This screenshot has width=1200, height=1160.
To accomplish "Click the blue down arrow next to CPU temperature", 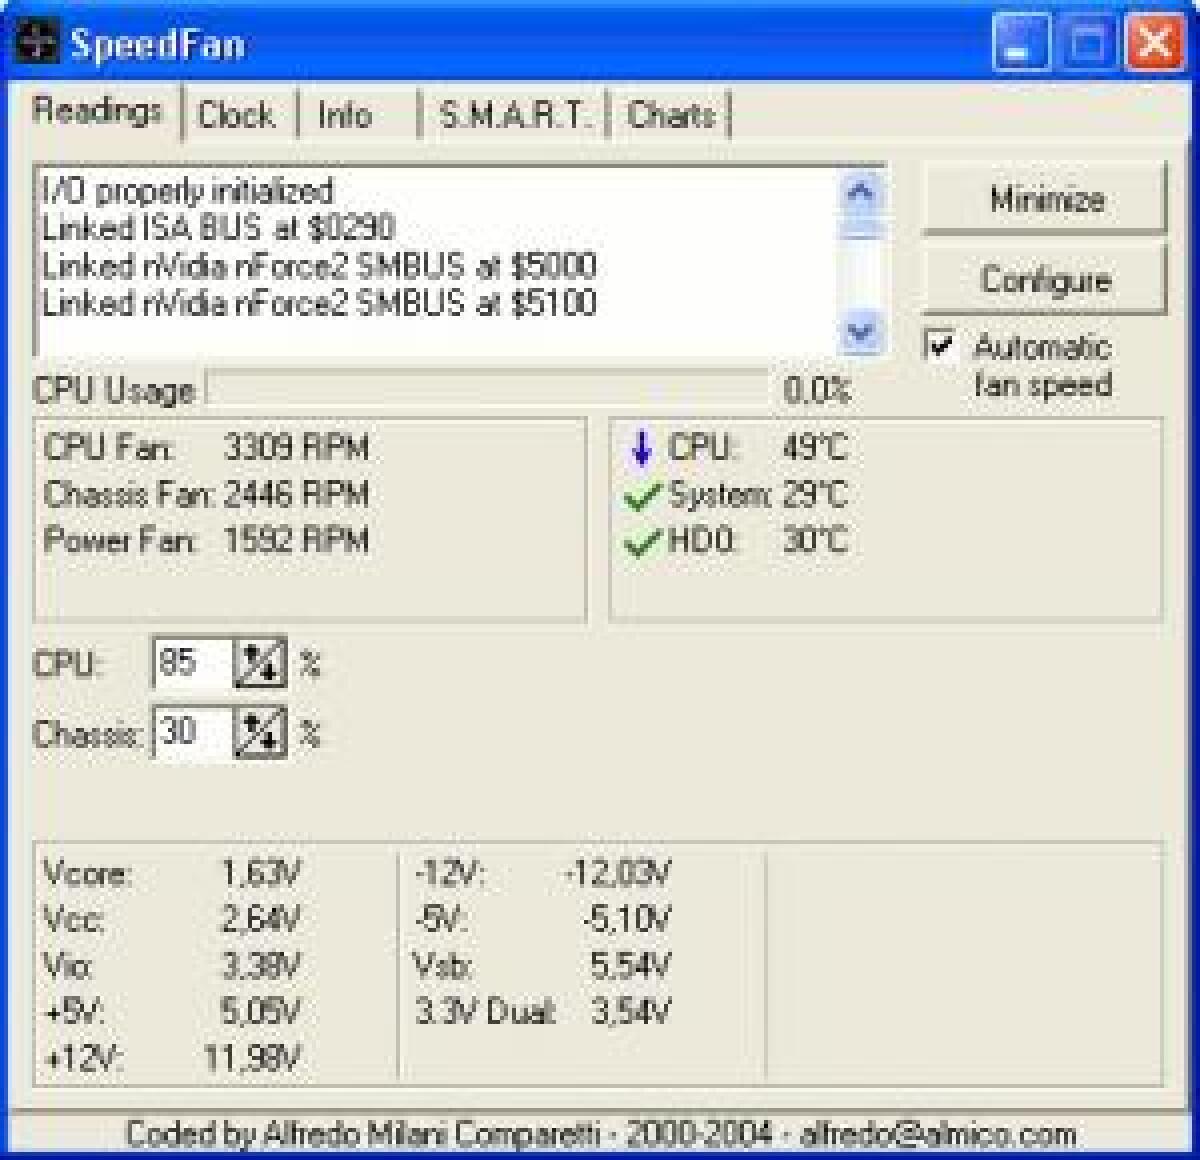I will pyautogui.click(x=641, y=449).
